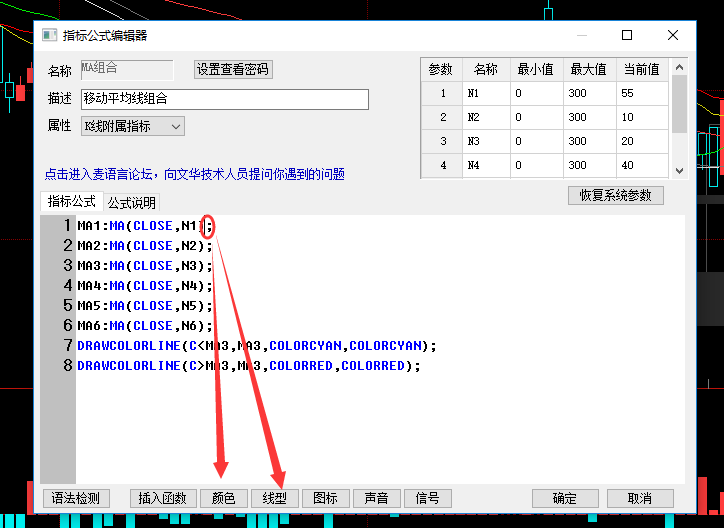This screenshot has width=724, height=528.
Task: Switch to the 公式说明 tab
Action: pyautogui.click(x=132, y=203)
